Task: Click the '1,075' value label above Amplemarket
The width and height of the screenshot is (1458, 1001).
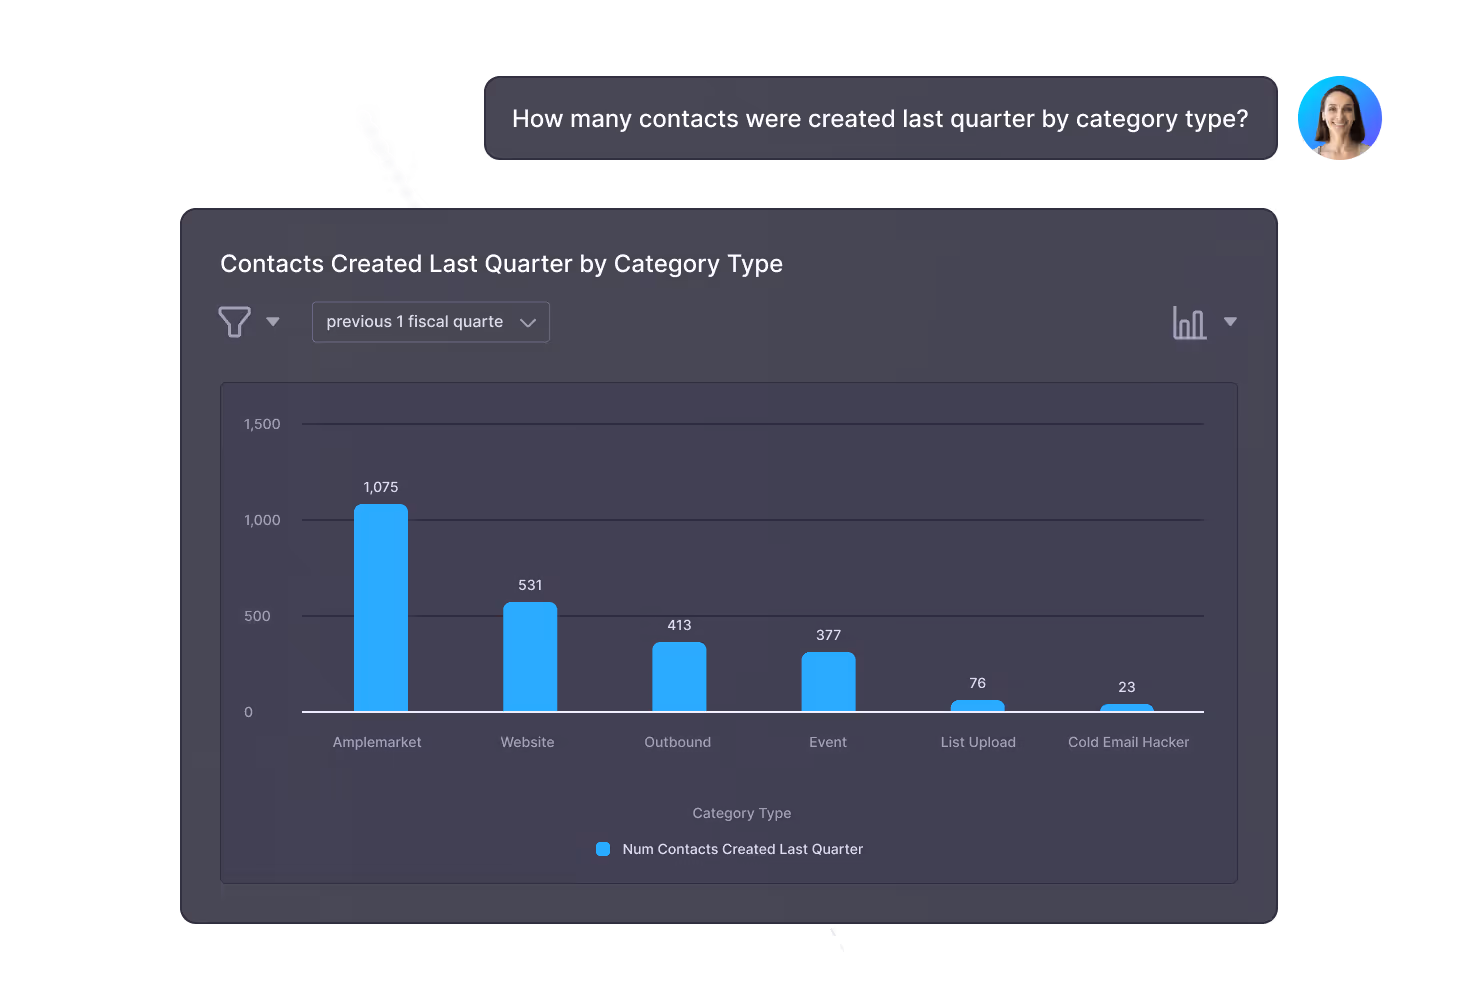Action: [380, 487]
